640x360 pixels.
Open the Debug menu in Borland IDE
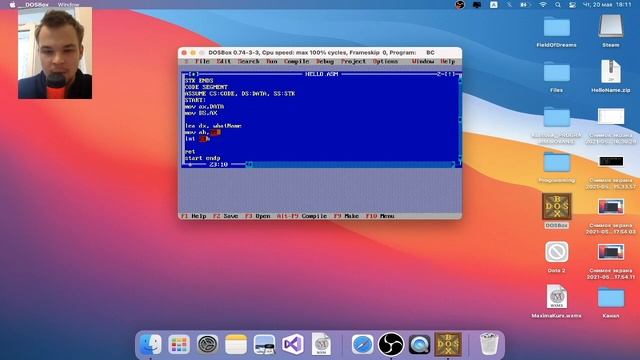pyautogui.click(x=325, y=61)
